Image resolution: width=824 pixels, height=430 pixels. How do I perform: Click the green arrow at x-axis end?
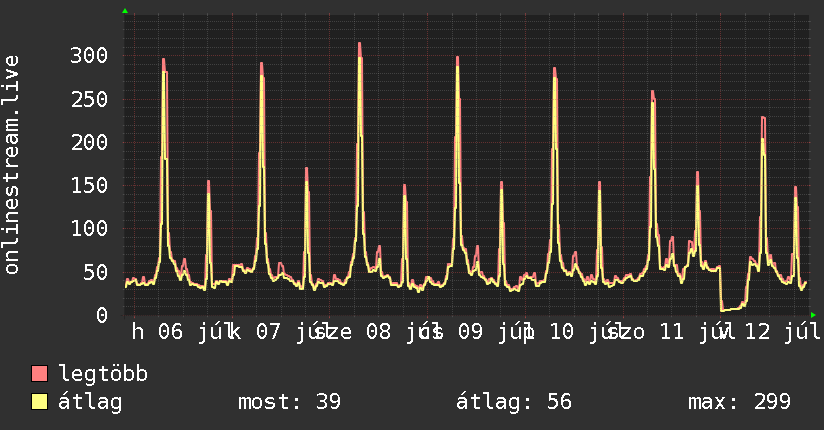click(813, 315)
